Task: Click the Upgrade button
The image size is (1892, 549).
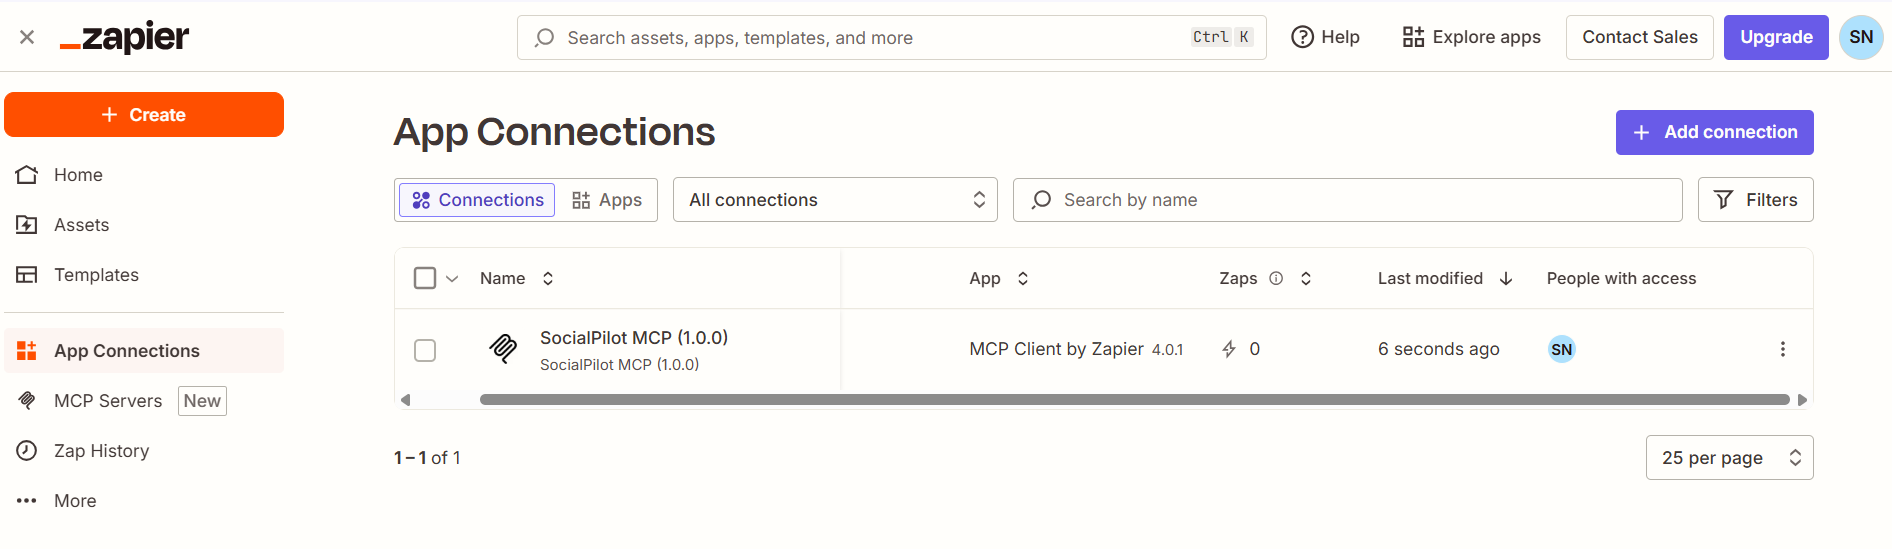Action: (x=1776, y=37)
